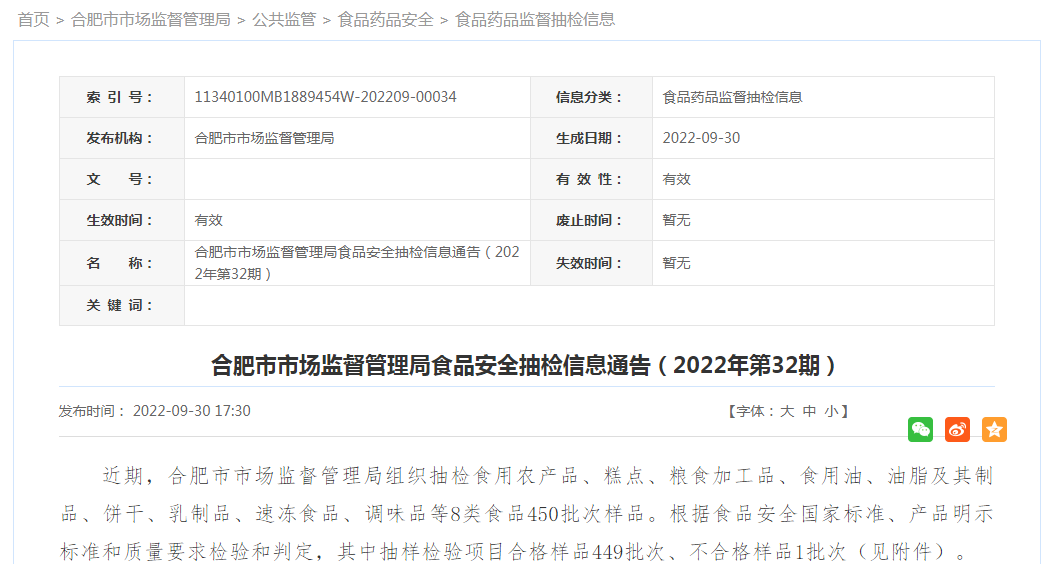The width and height of the screenshot is (1057, 564).
Task: Share article via green WeChat icon
Action: [x=920, y=430]
